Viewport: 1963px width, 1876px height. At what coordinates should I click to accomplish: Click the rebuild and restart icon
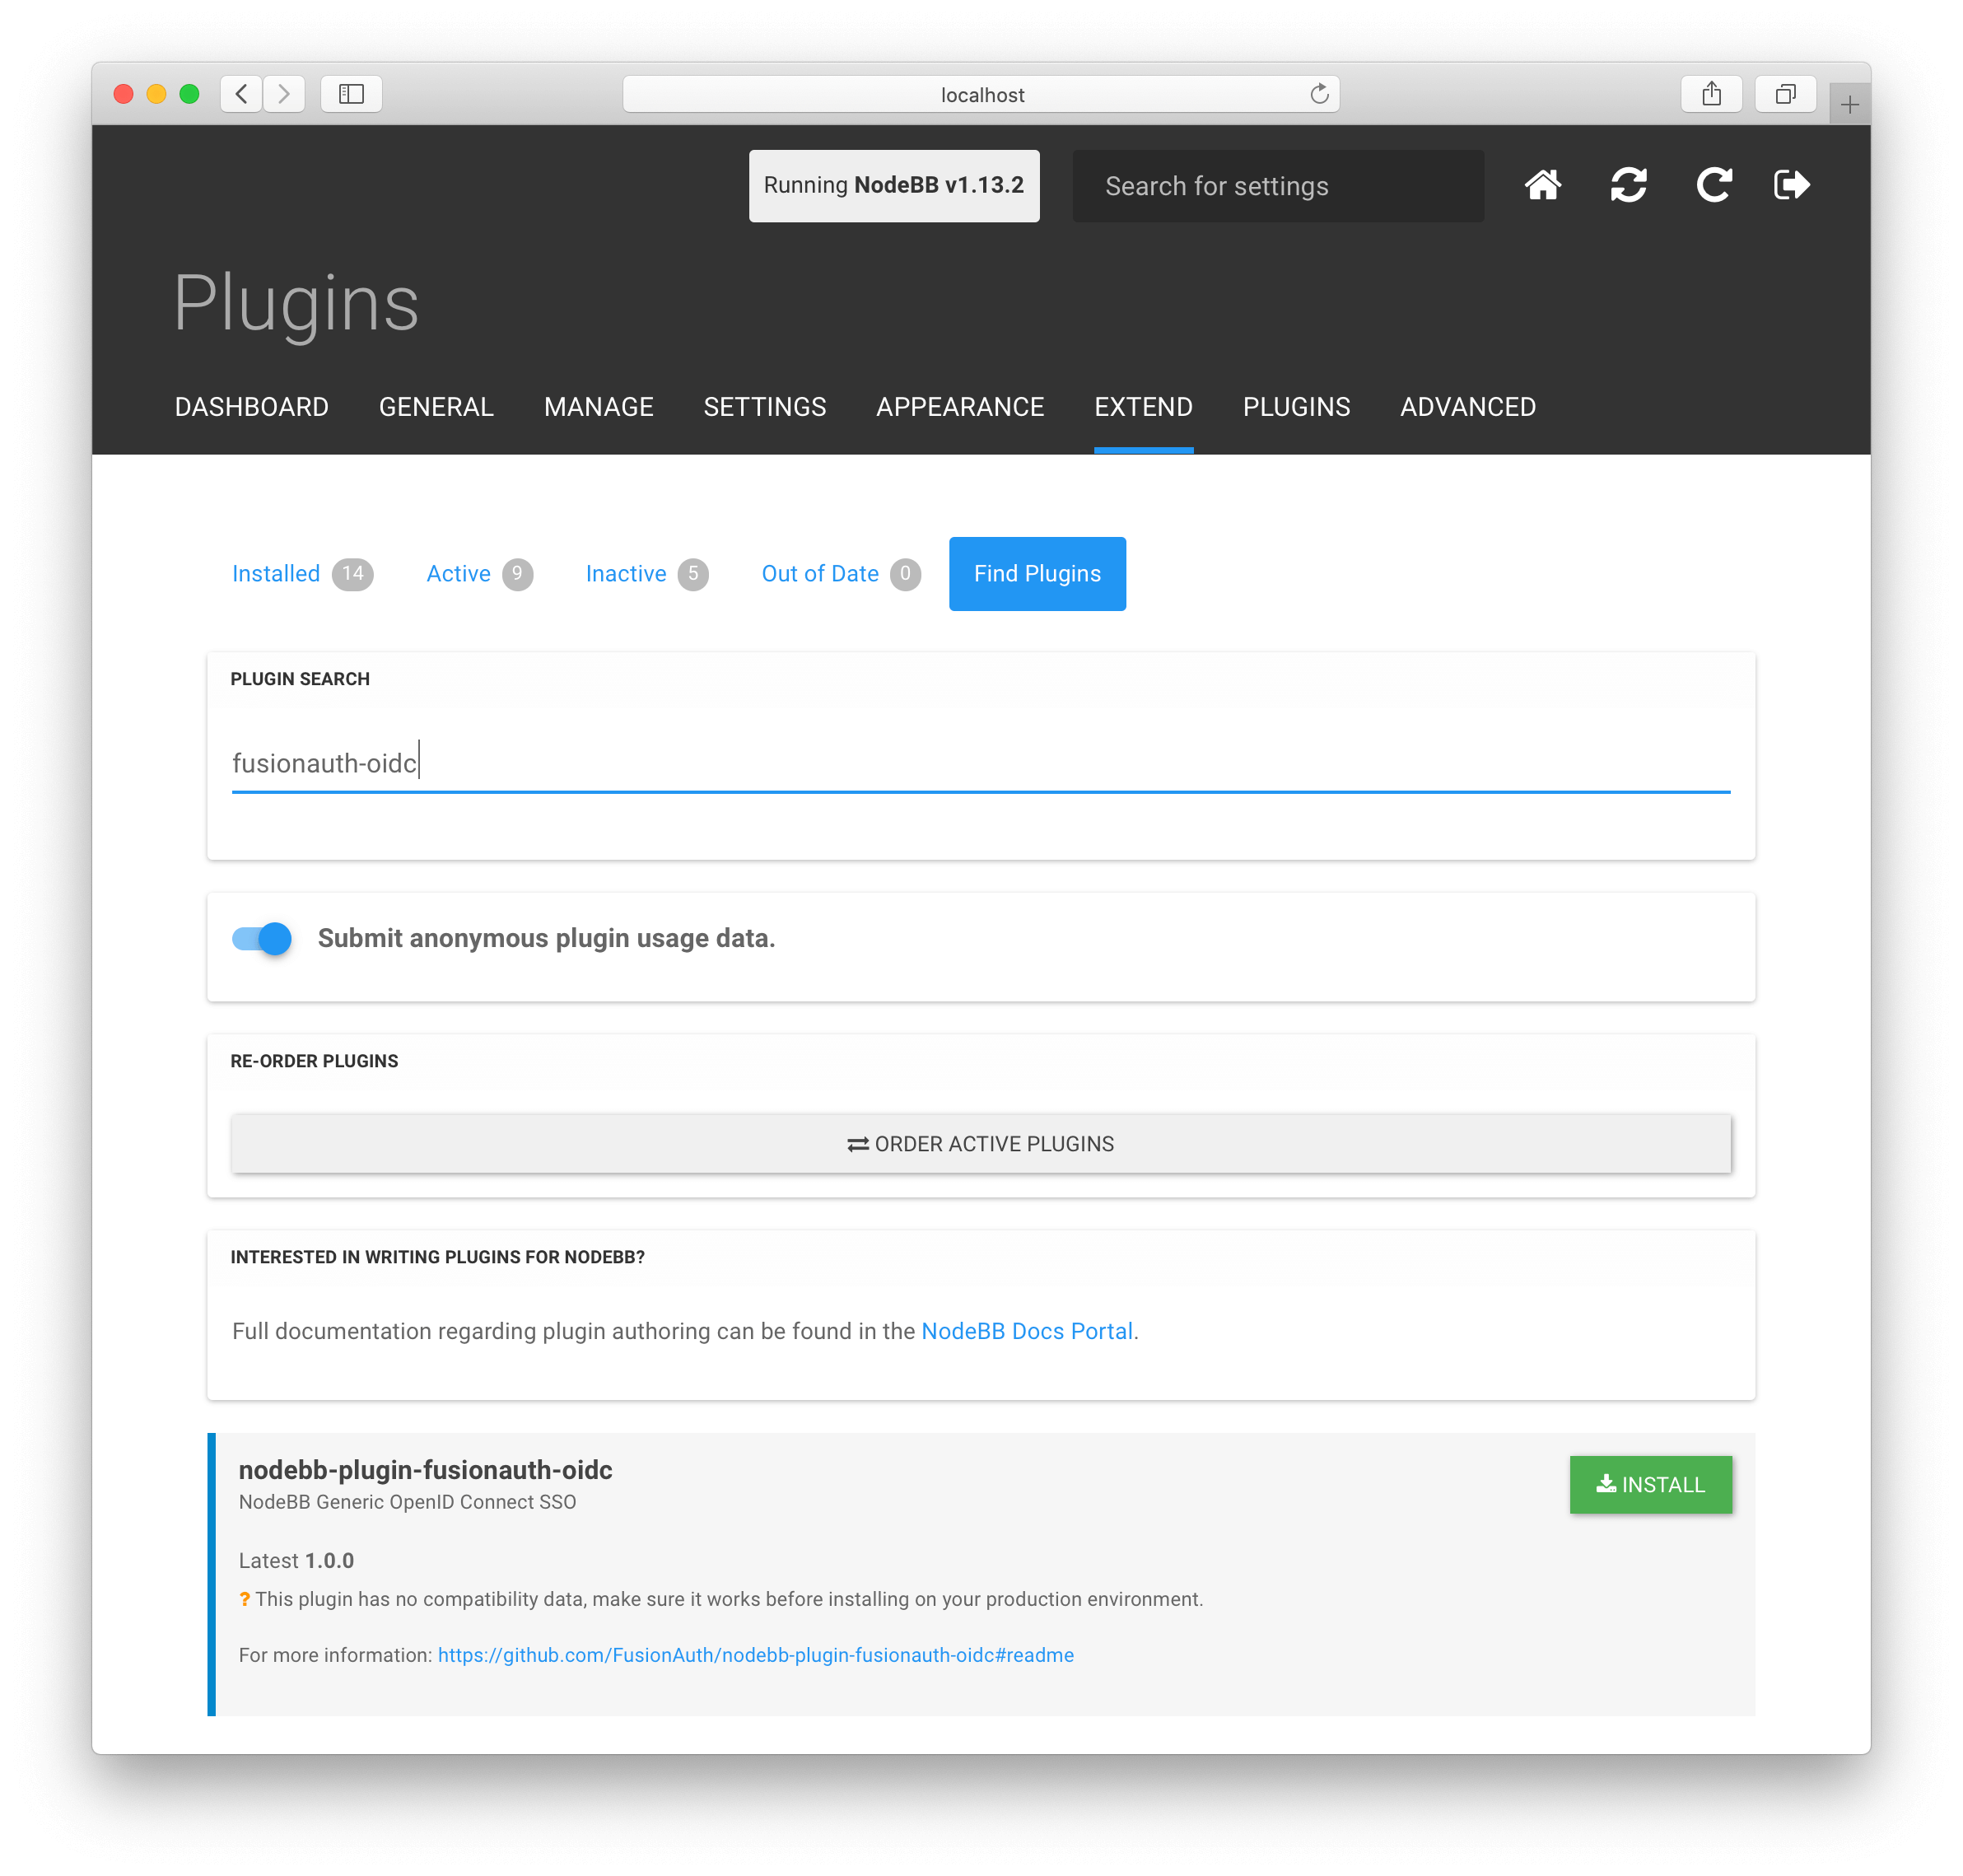pos(1628,185)
